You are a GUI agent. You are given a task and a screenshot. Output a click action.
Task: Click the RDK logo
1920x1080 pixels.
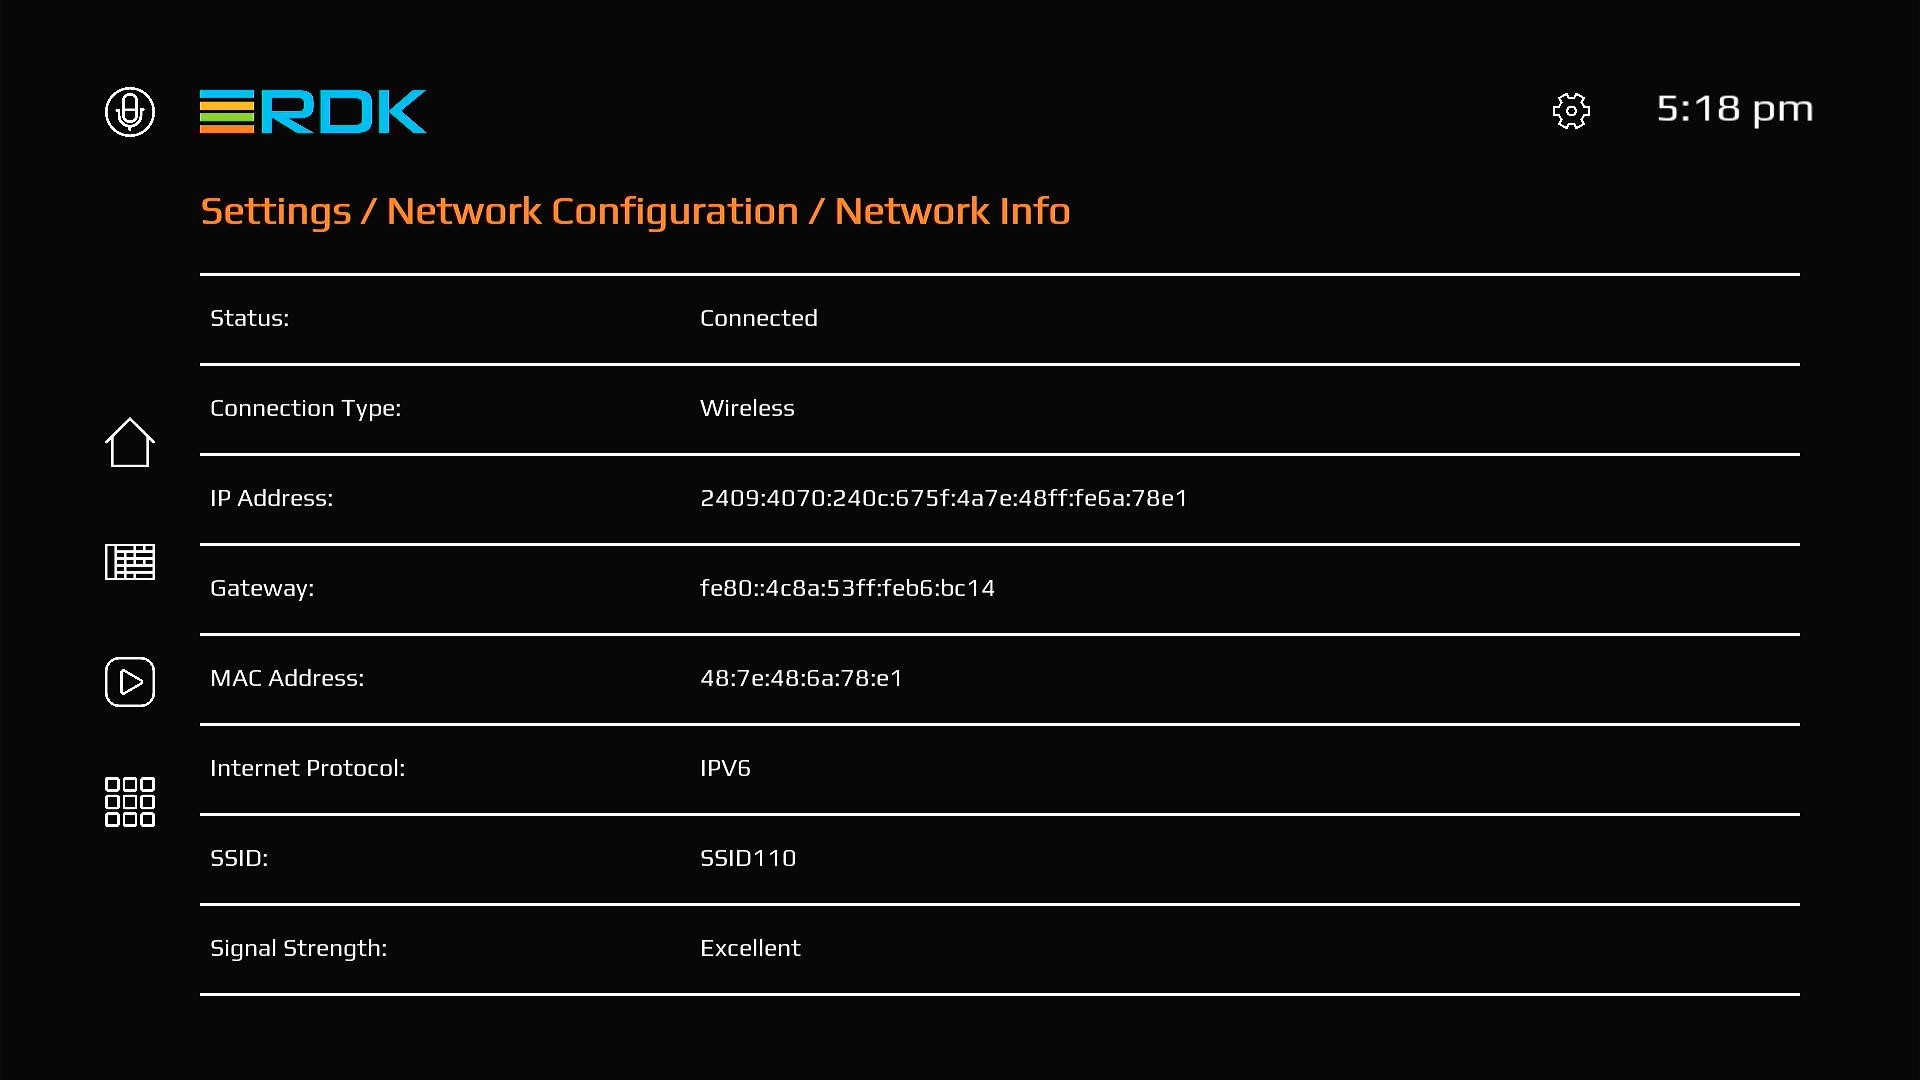[313, 111]
